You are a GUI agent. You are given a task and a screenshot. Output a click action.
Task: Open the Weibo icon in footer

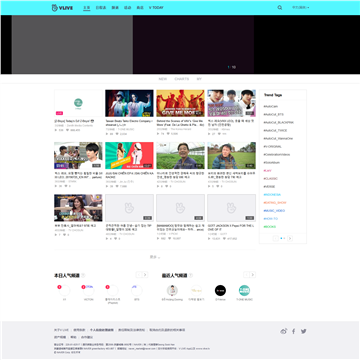pyautogui.click(x=284, y=331)
